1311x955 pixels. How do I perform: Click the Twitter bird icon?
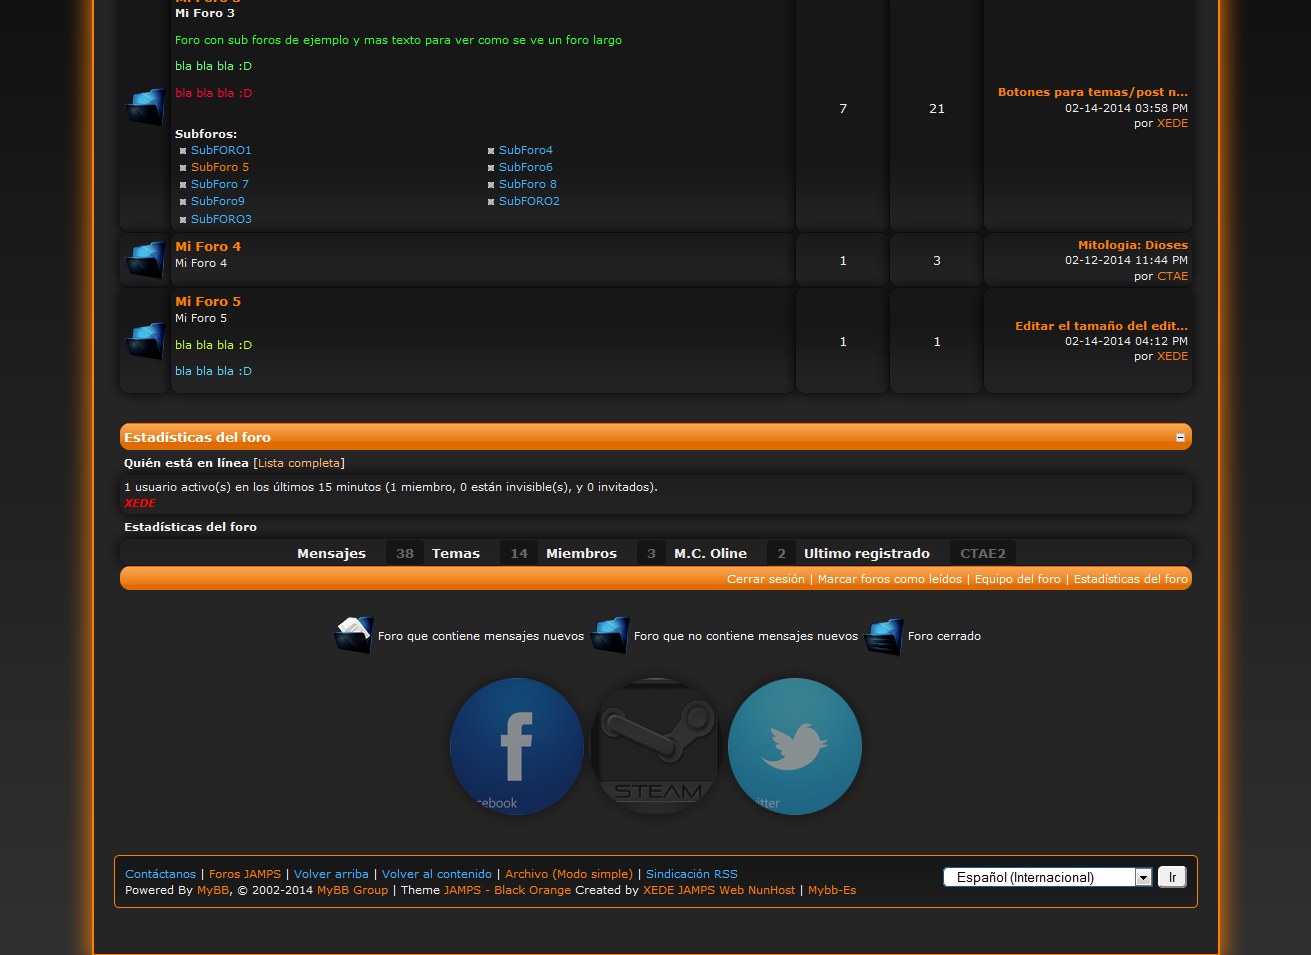(x=795, y=746)
